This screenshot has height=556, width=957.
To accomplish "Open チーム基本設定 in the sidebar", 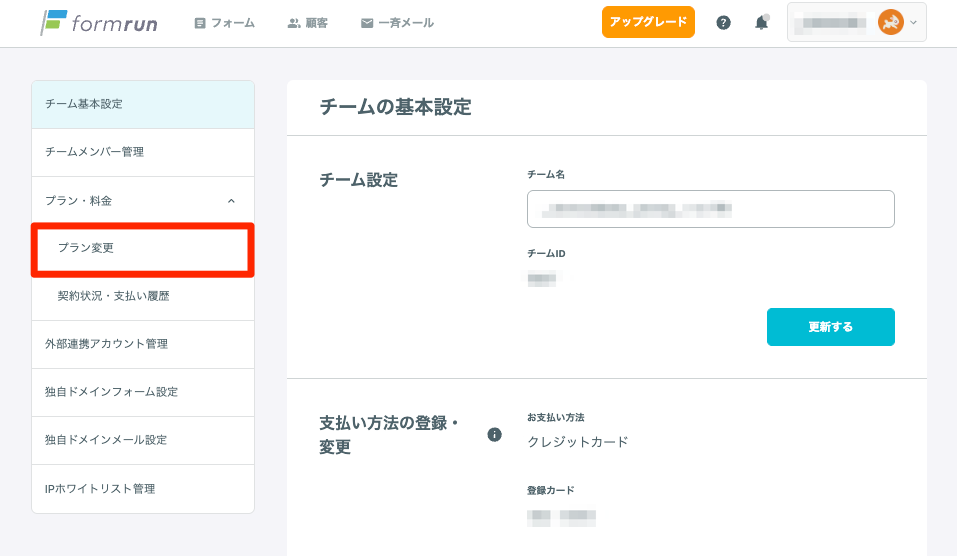I will [84, 104].
